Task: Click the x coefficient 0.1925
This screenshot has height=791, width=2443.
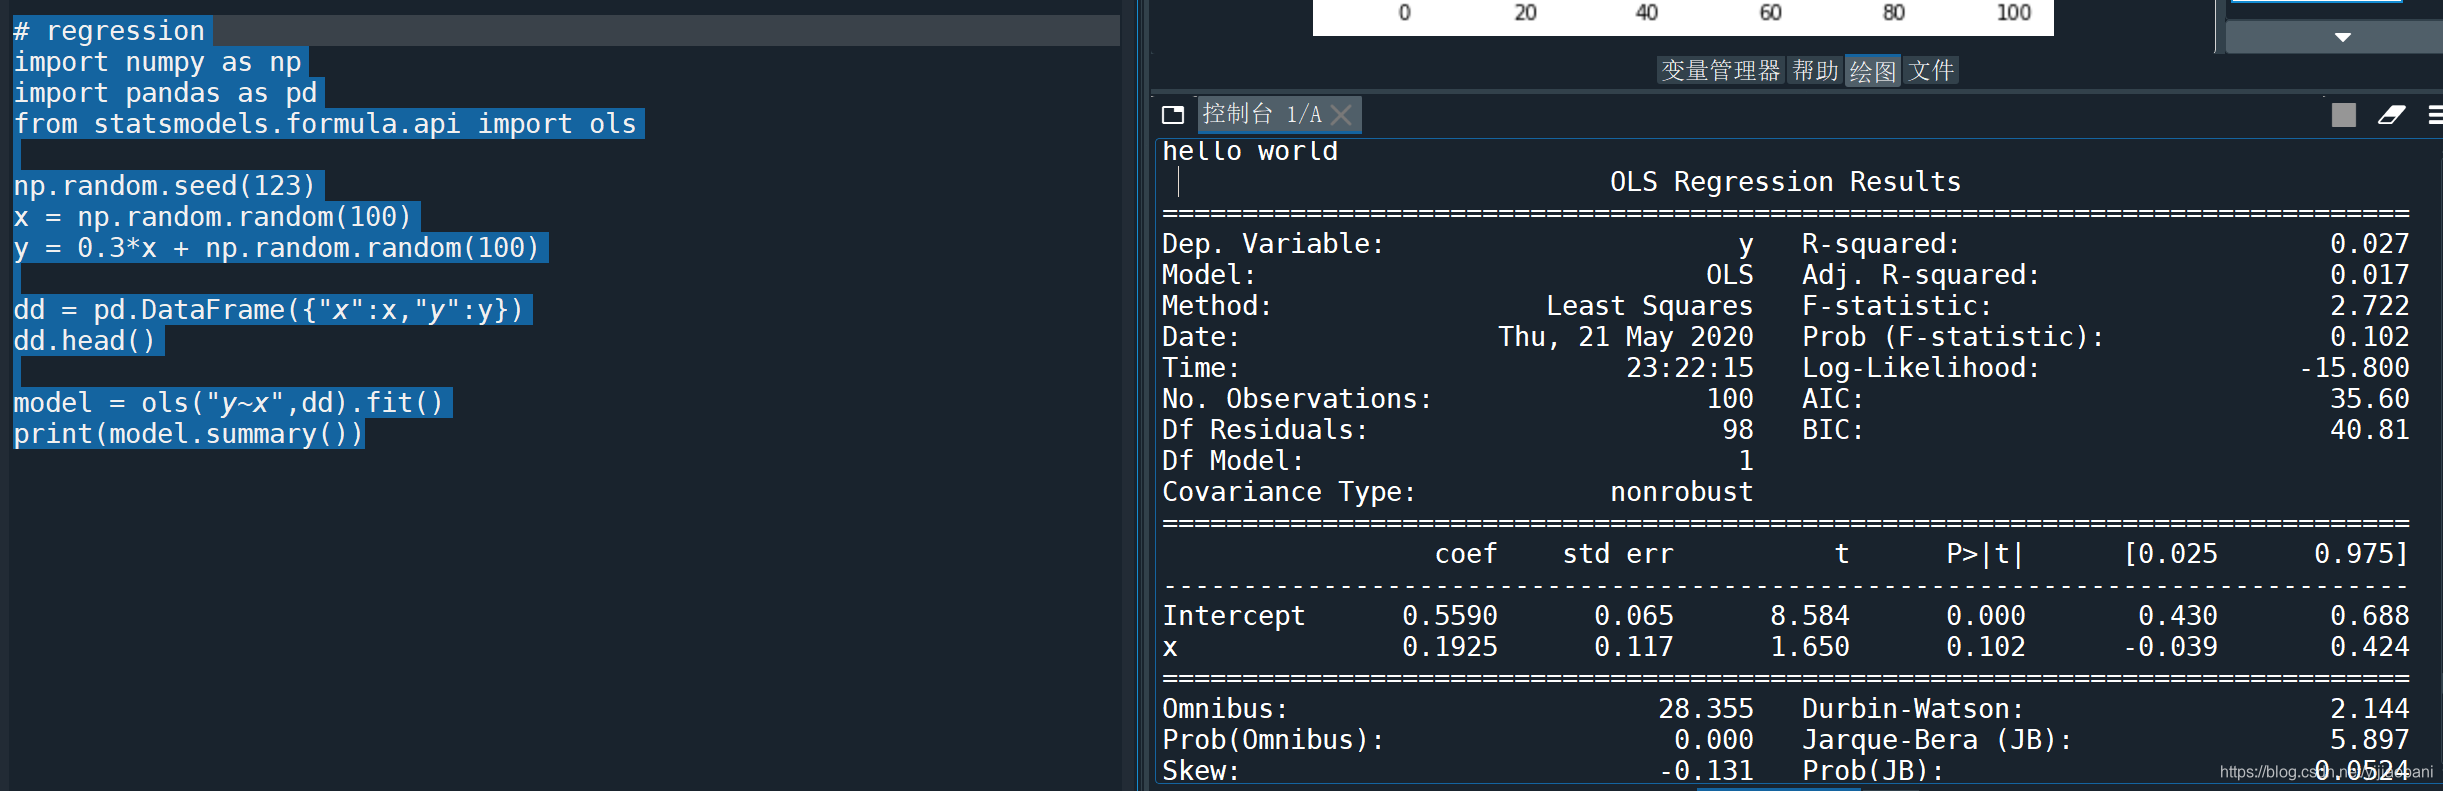Action: (1450, 647)
